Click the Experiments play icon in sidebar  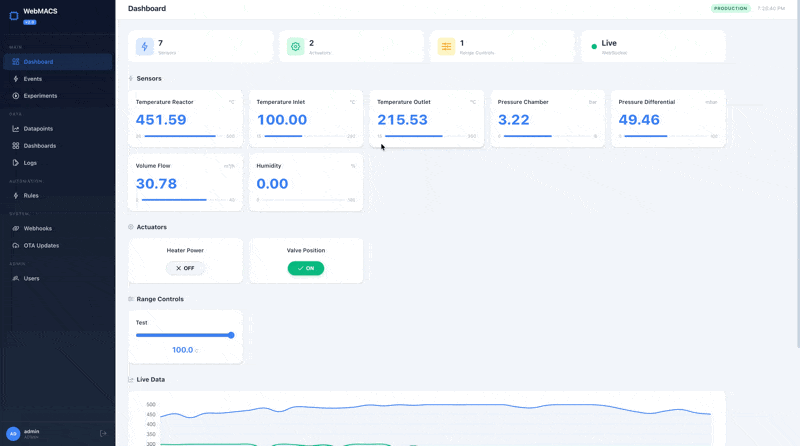[x=16, y=96]
